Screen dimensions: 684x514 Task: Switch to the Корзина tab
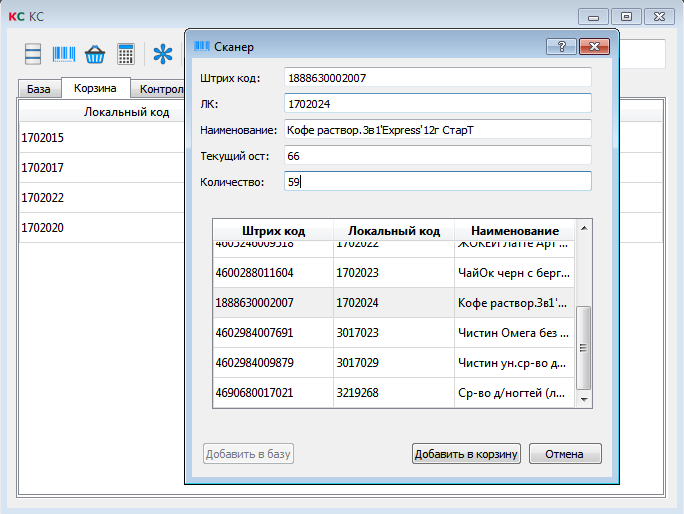tap(95, 88)
